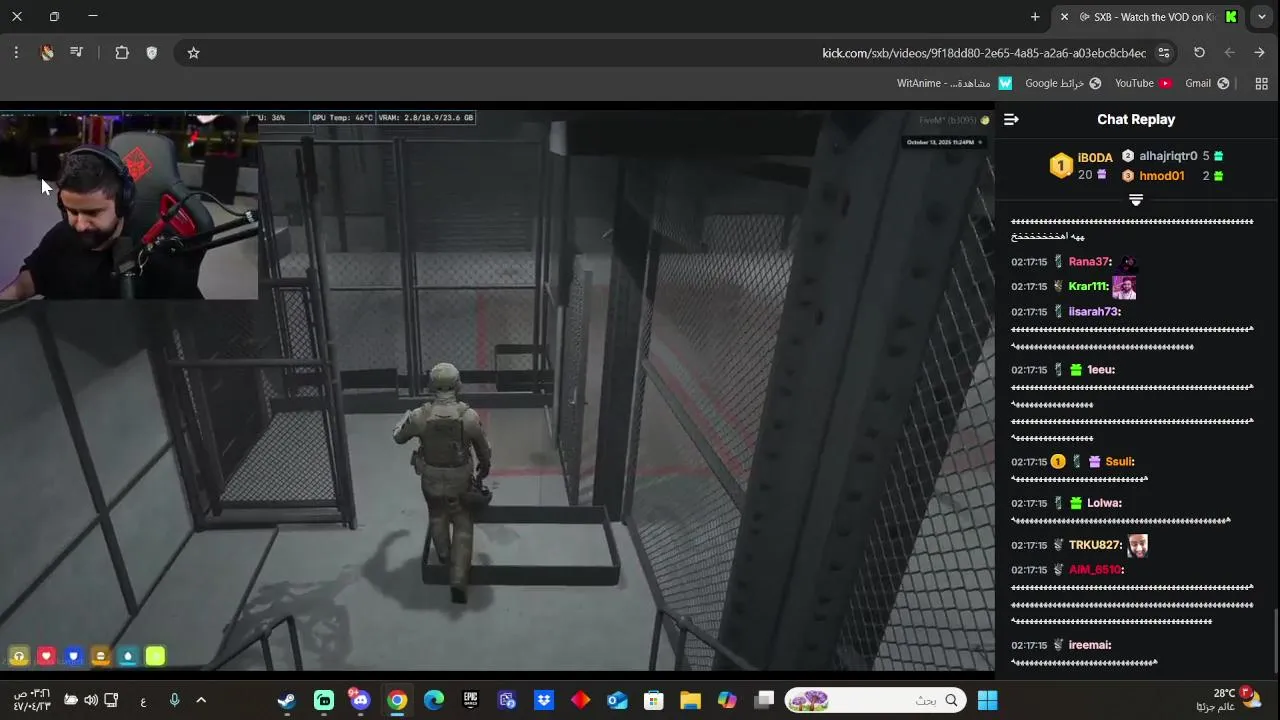1280x720 pixels.
Task: Open Dropbox from the taskbar
Action: coord(544,700)
